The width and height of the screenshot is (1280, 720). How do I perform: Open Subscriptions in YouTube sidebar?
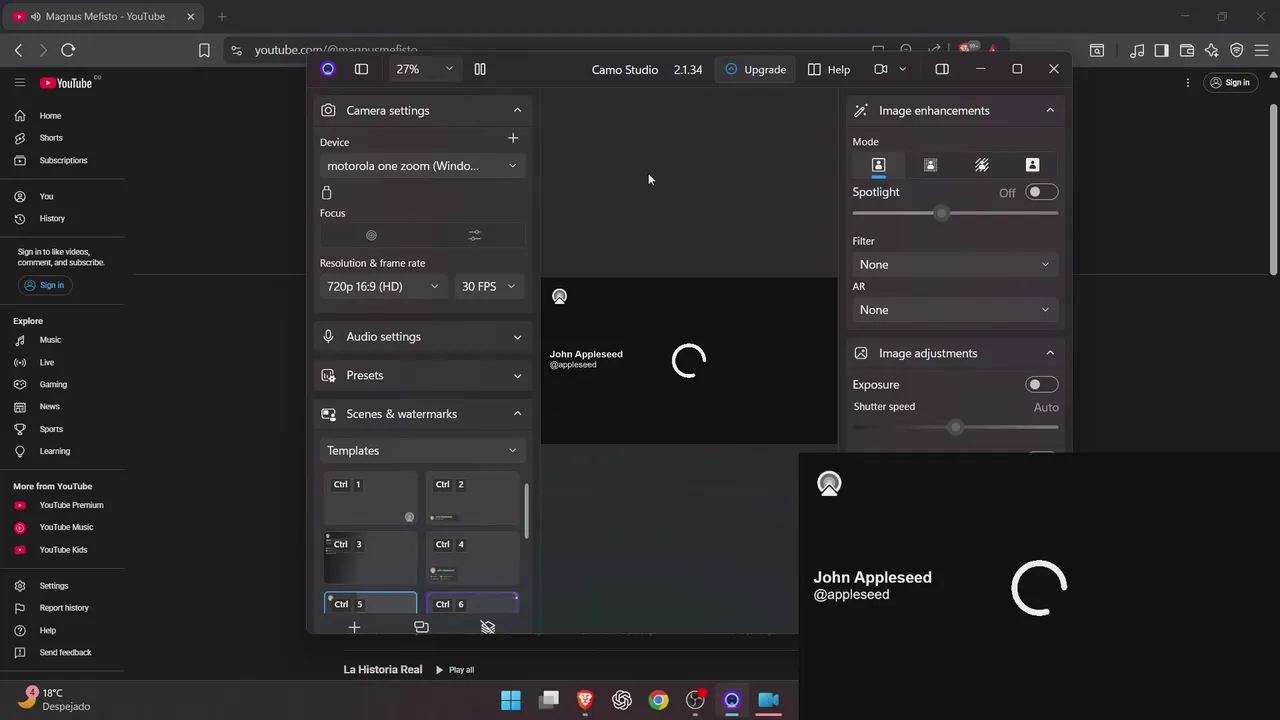pos(62,160)
